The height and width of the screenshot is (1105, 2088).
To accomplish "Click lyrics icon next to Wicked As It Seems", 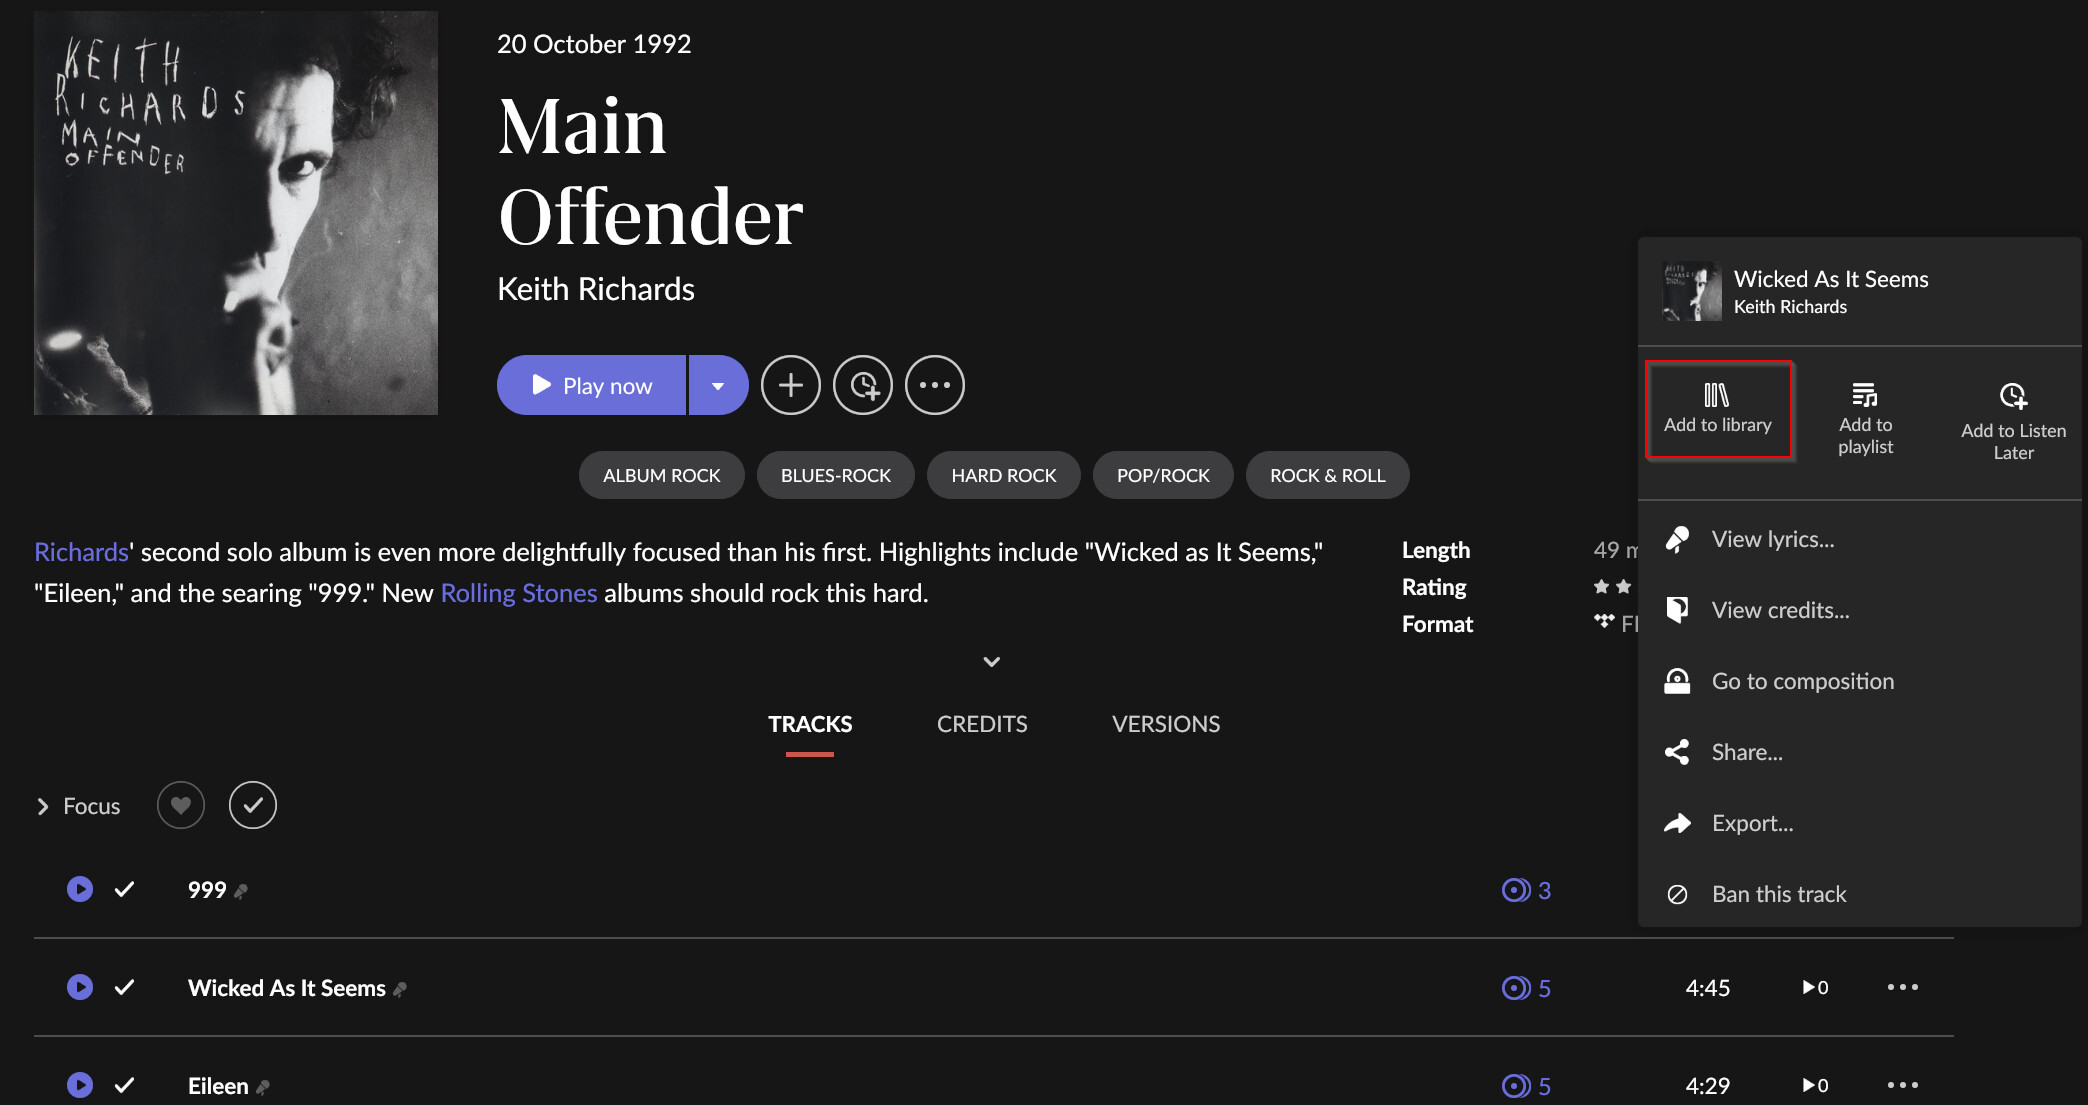I will (400, 989).
